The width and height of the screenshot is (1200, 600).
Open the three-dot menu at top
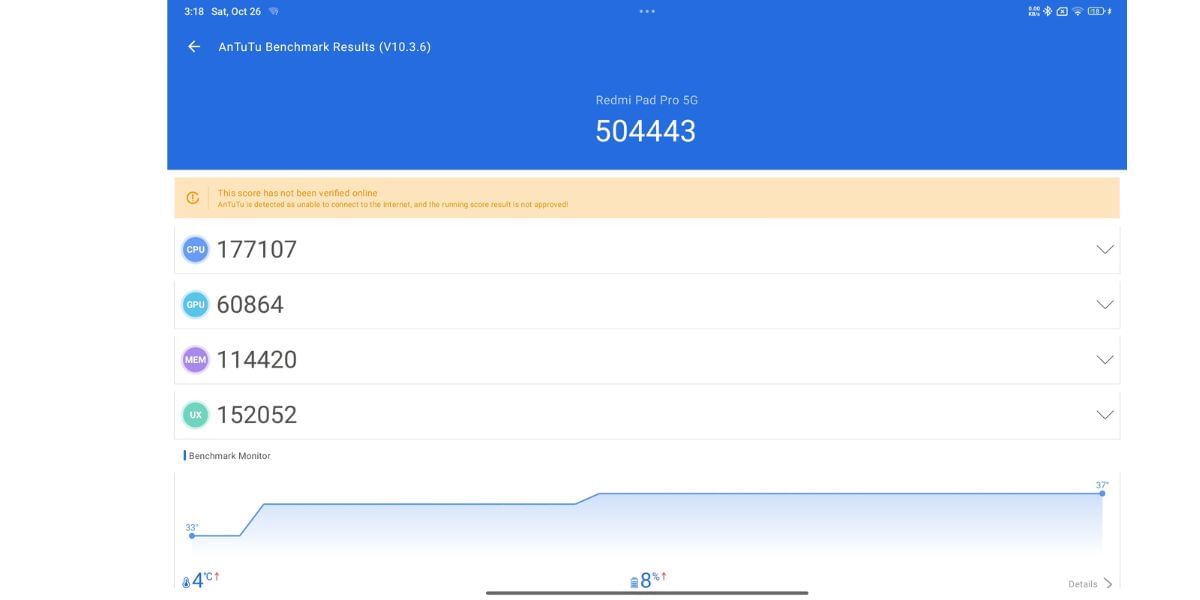pos(647,12)
